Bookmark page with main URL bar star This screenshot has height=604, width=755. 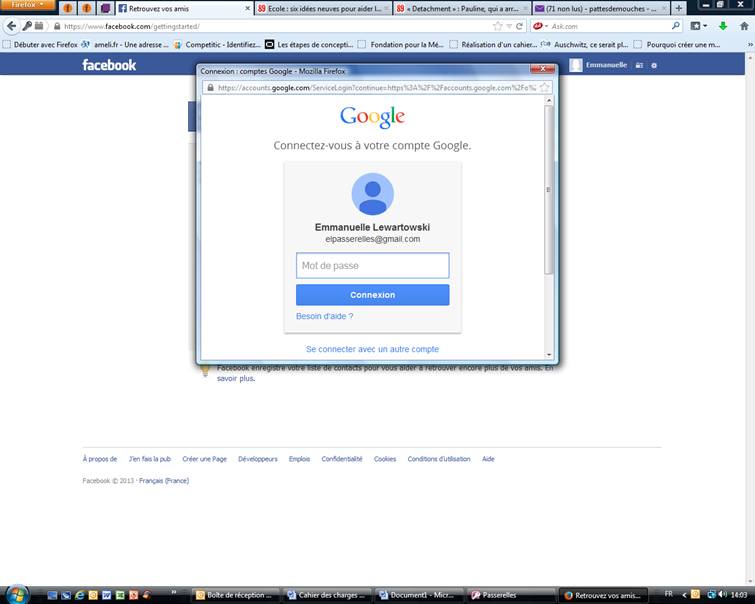498,26
